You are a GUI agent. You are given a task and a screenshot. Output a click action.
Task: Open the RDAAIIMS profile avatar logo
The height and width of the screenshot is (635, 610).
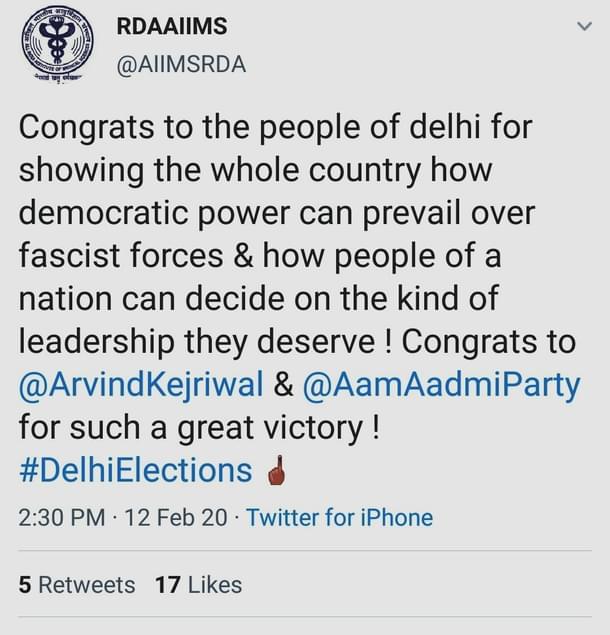[x=57, y=49]
